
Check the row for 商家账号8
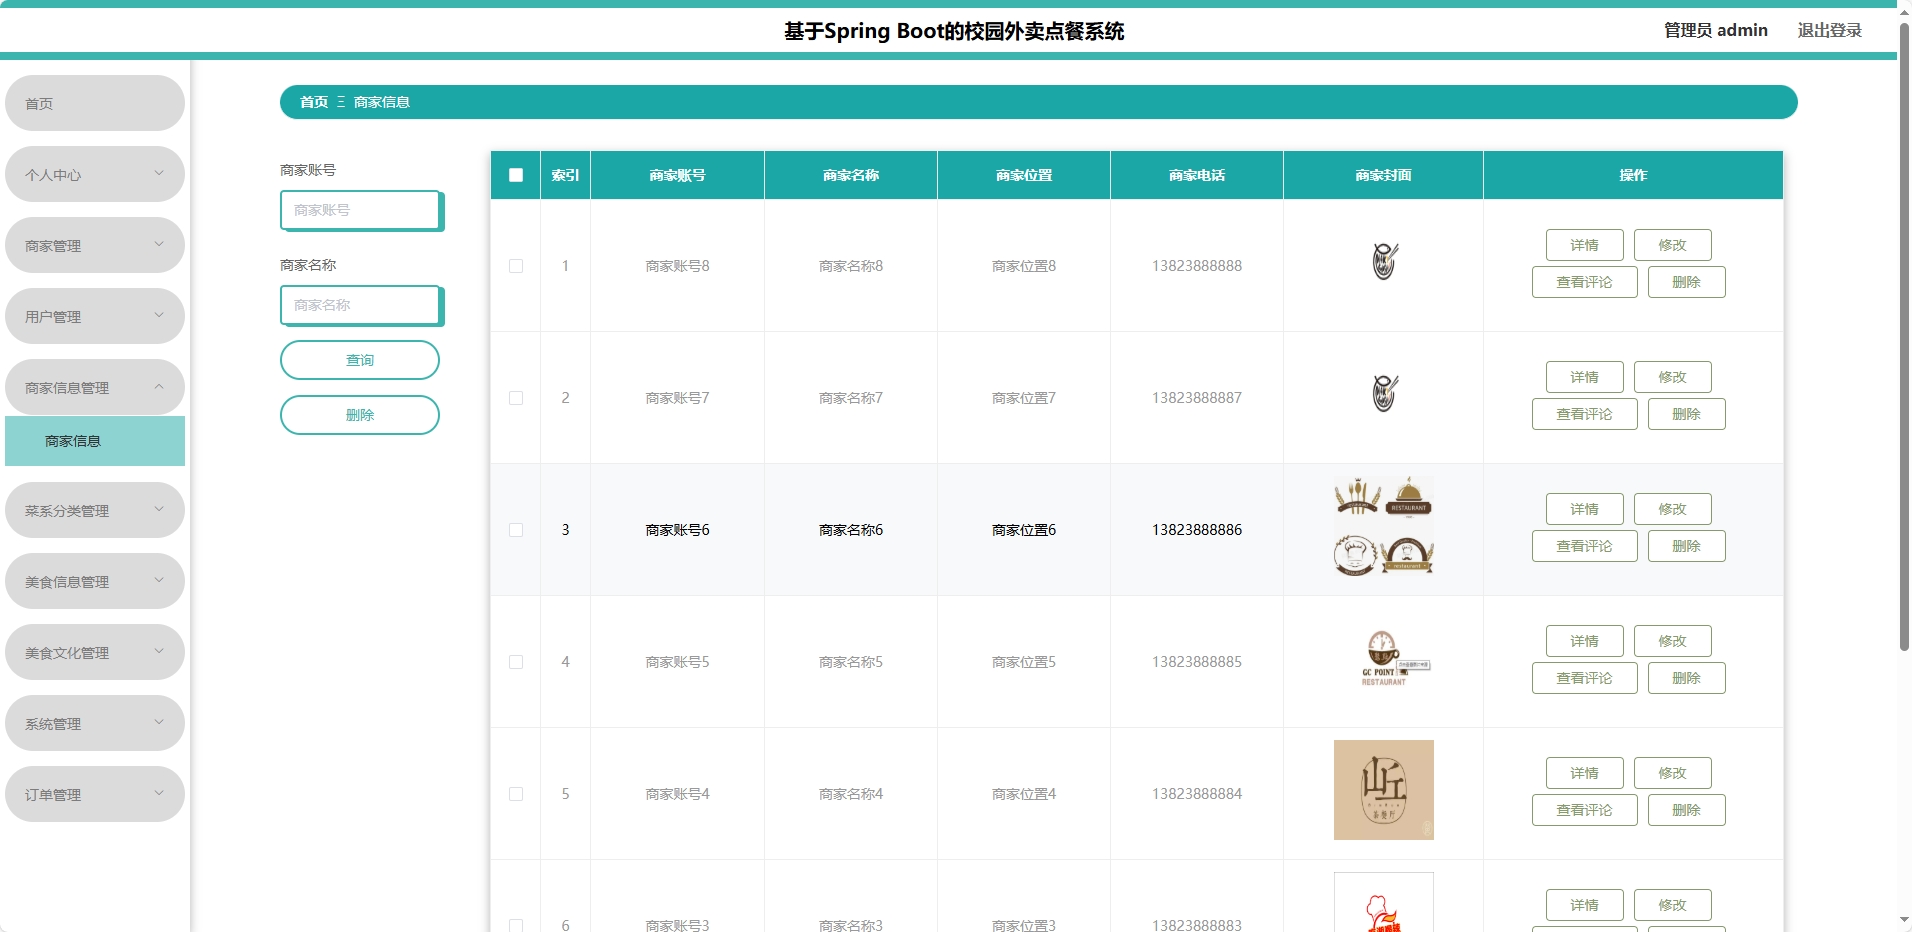pos(516,266)
